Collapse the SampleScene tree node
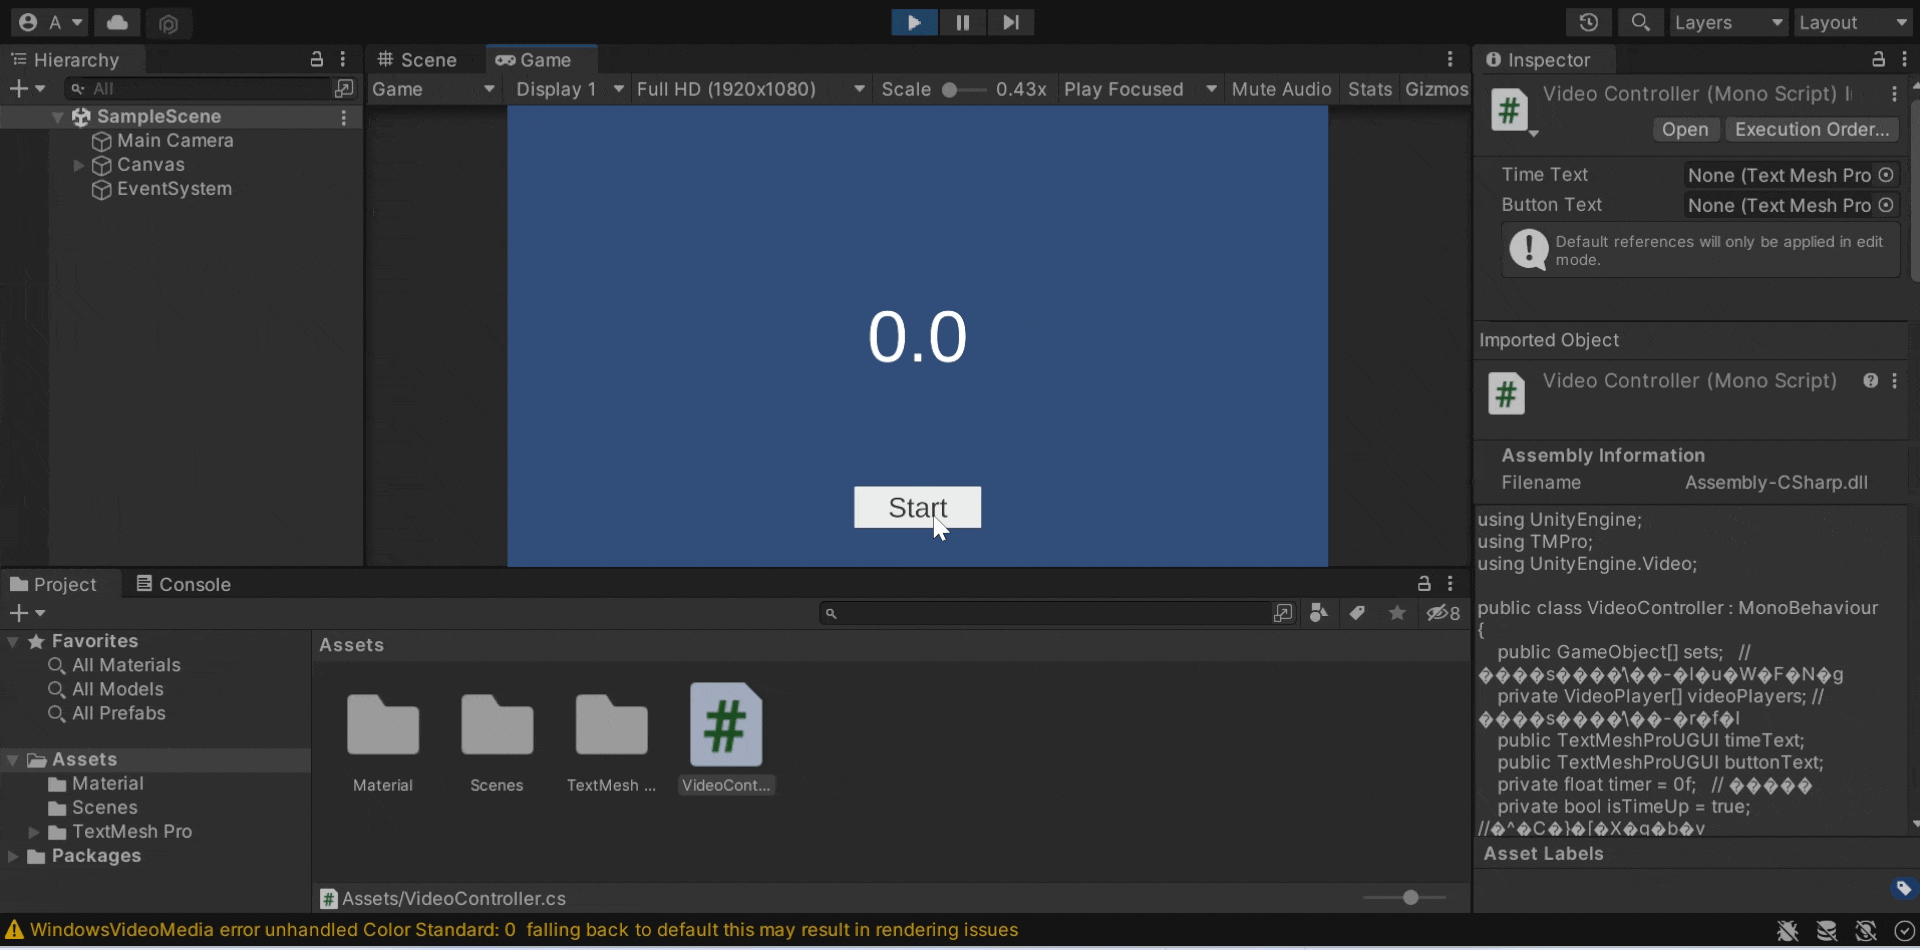The height and width of the screenshot is (950, 1920). (58, 117)
